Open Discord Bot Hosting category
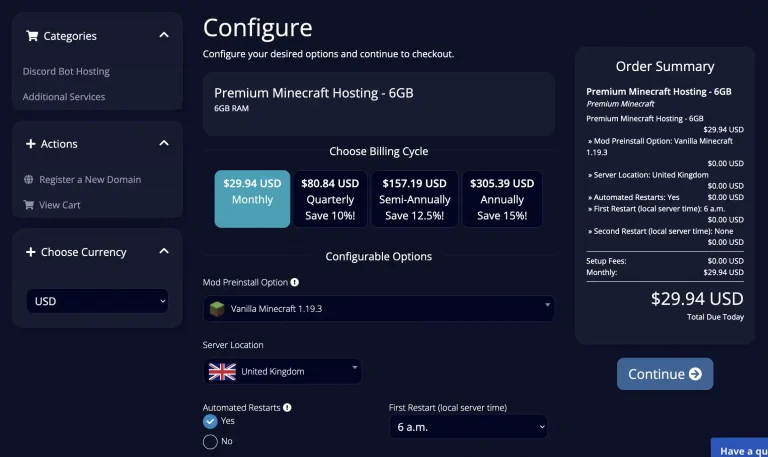Image resolution: width=768 pixels, height=457 pixels. coord(66,72)
